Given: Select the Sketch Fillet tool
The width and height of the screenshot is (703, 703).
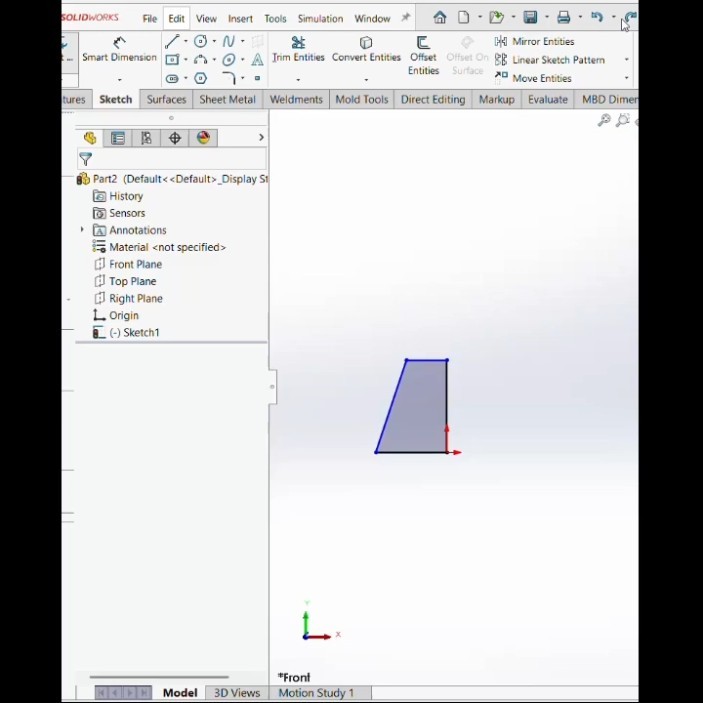Looking at the screenshot, I should click(x=229, y=78).
